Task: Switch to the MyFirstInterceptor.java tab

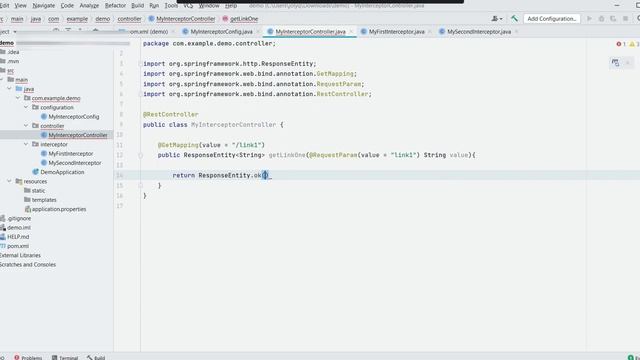Action: 396,31
